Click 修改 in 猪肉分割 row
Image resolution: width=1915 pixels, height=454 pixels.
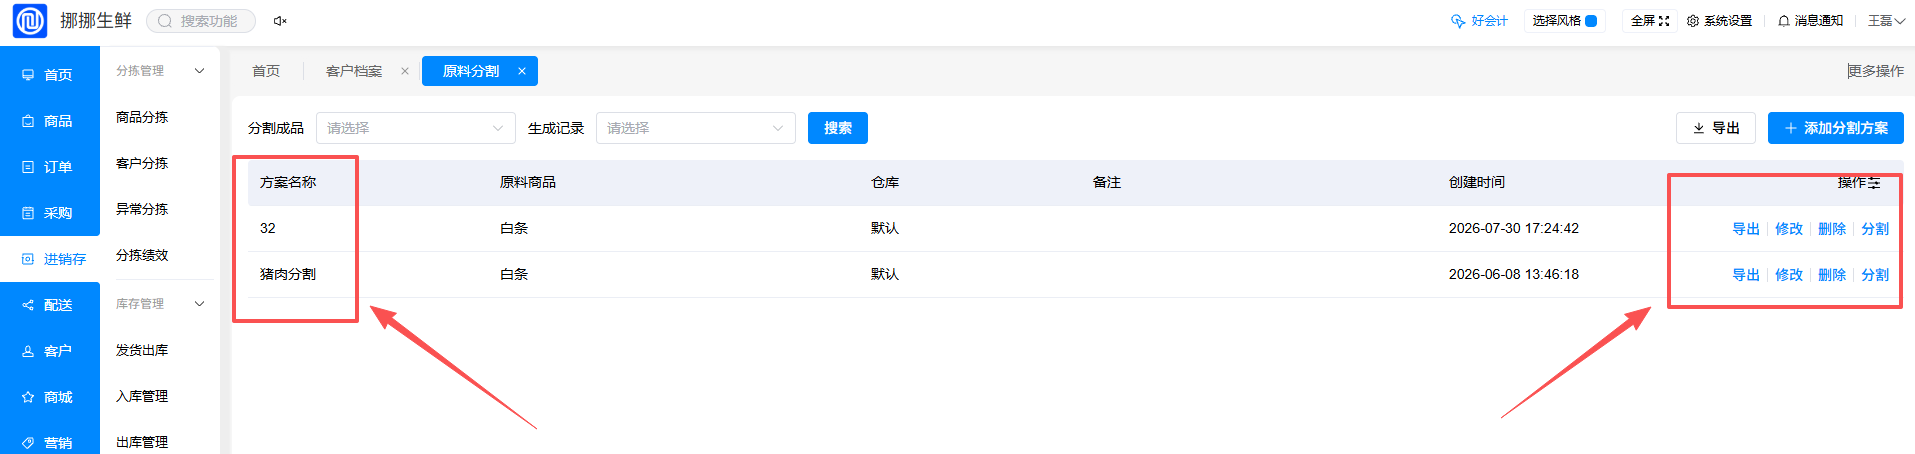point(1789,275)
